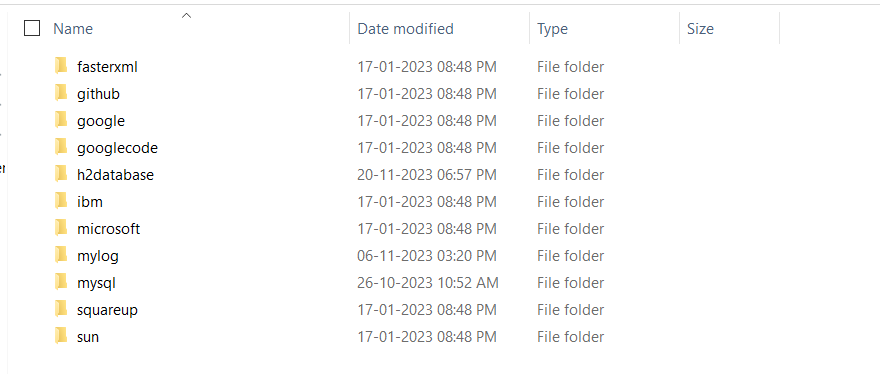
Task: Click the ibm folder icon
Action: pyautogui.click(x=61, y=201)
